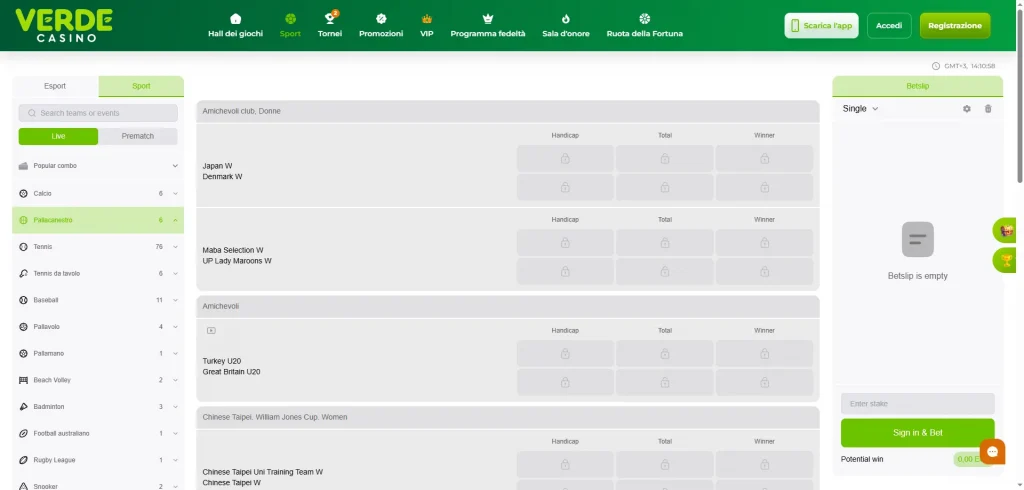Open the Hall dei giochi home icon

236,19
